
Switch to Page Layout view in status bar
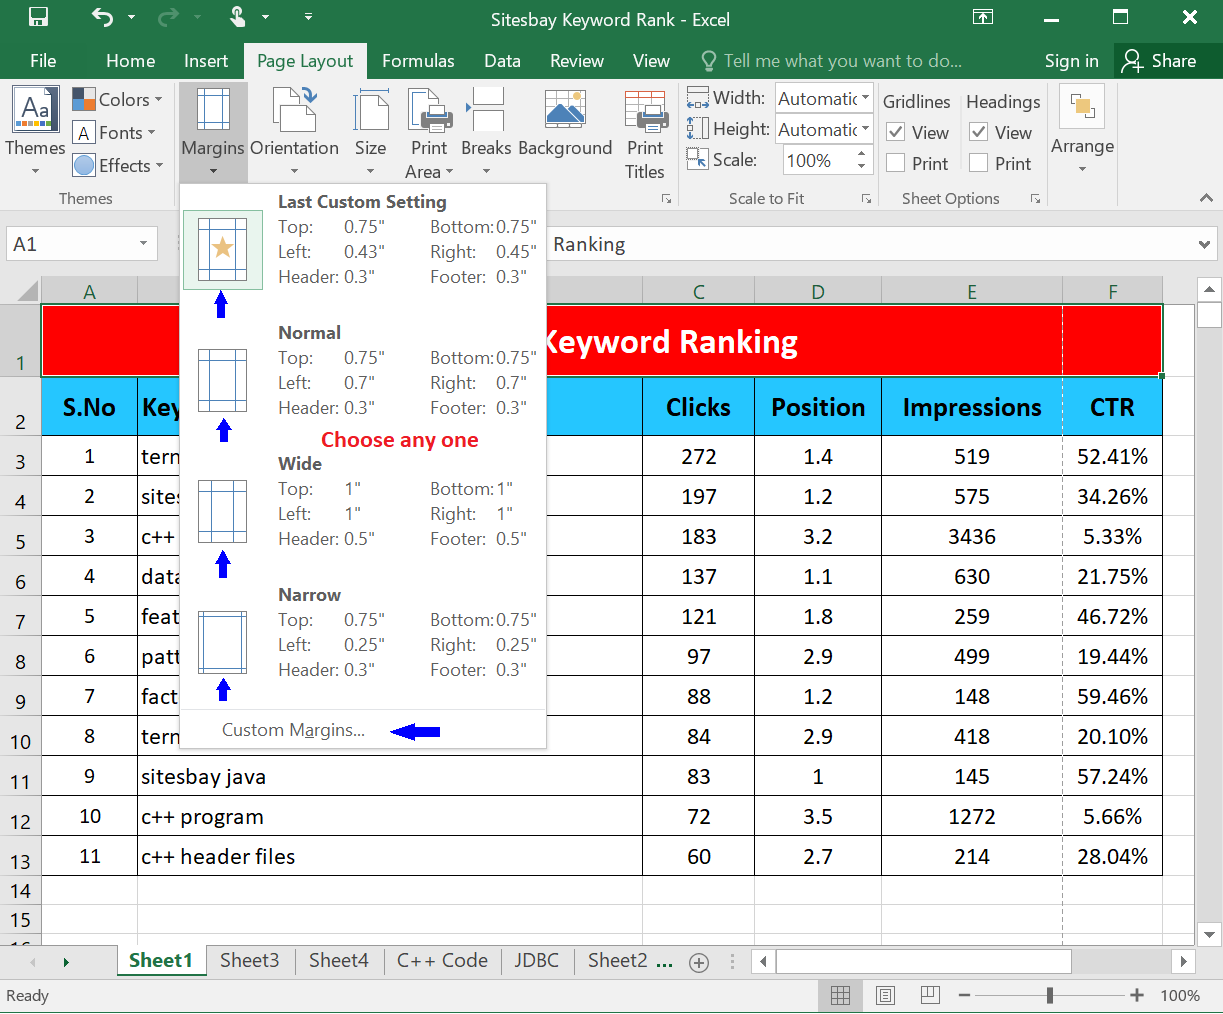pos(885,995)
